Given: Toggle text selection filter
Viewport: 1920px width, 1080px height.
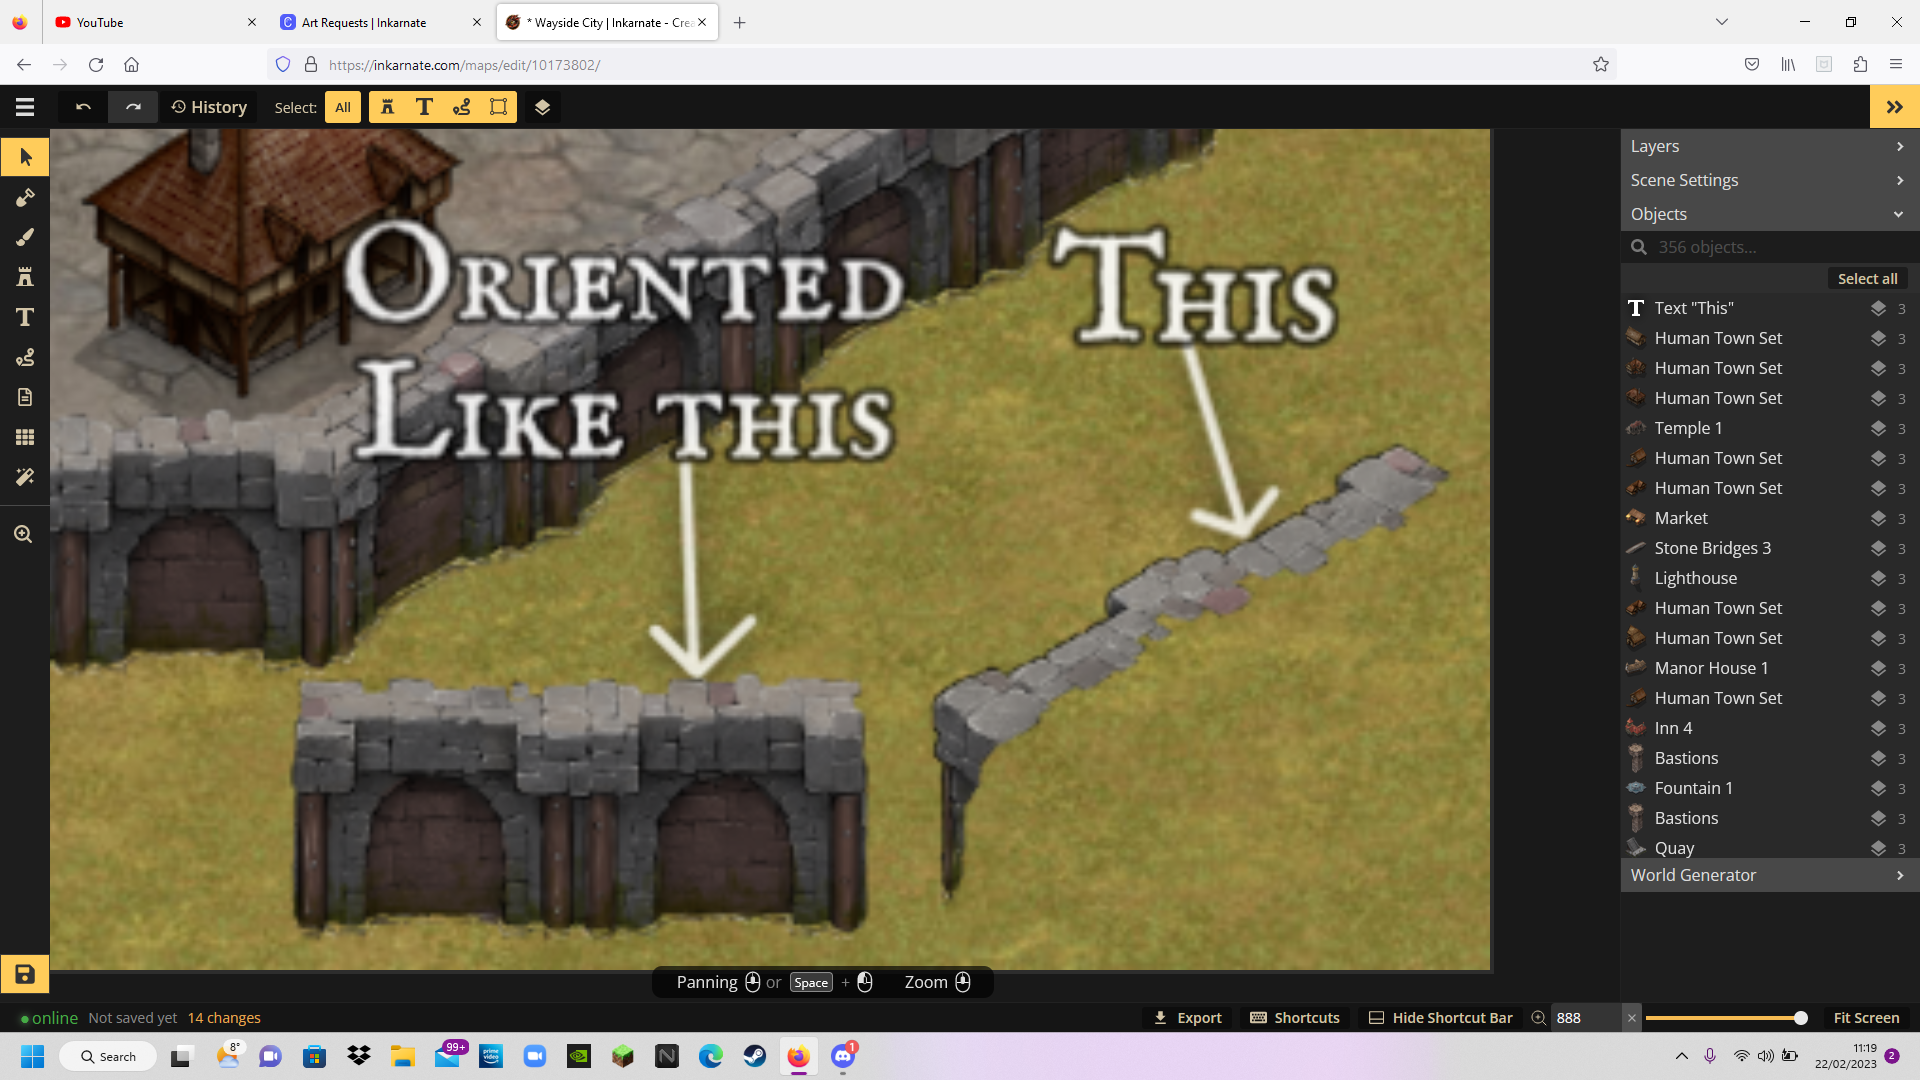Looking at the screenshot, I should click(x=424, y=107).
